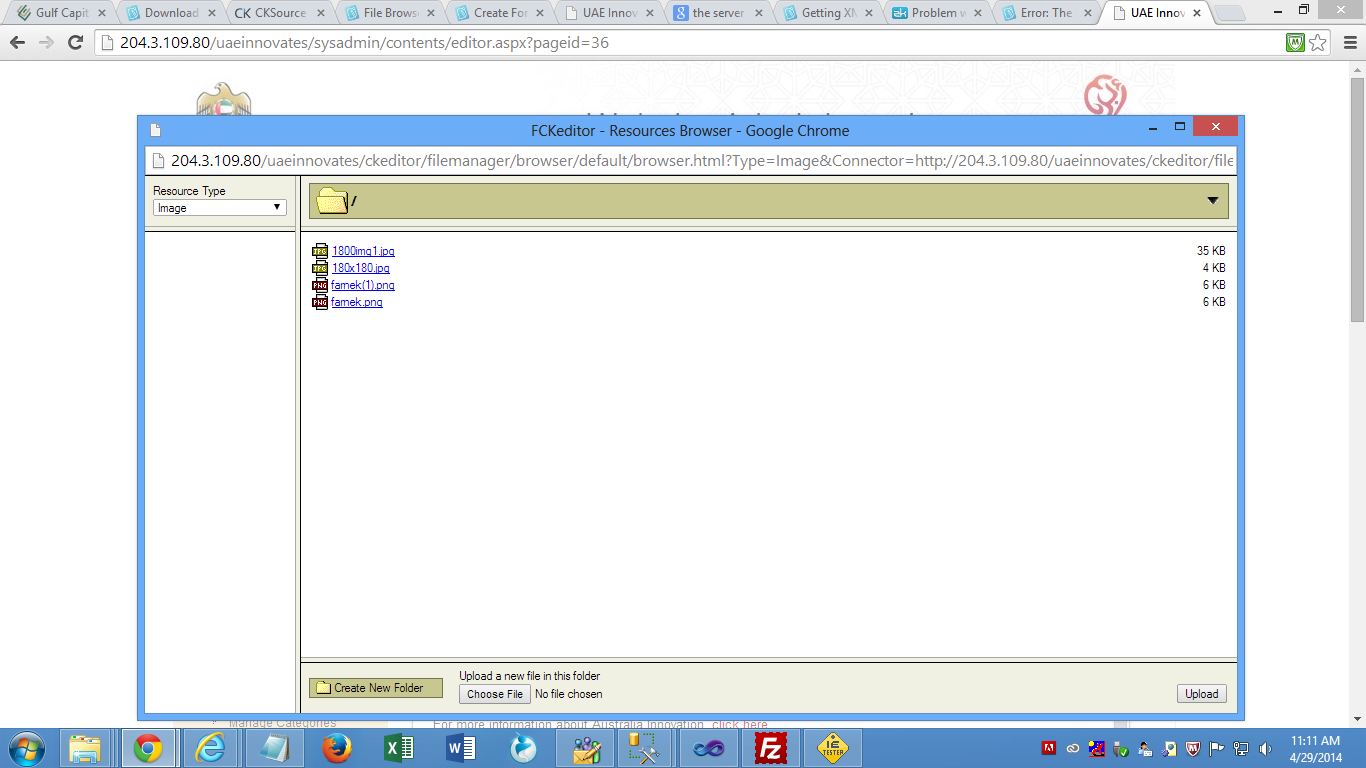Expand the folder path dropdown arrow

click(1212, 201)
